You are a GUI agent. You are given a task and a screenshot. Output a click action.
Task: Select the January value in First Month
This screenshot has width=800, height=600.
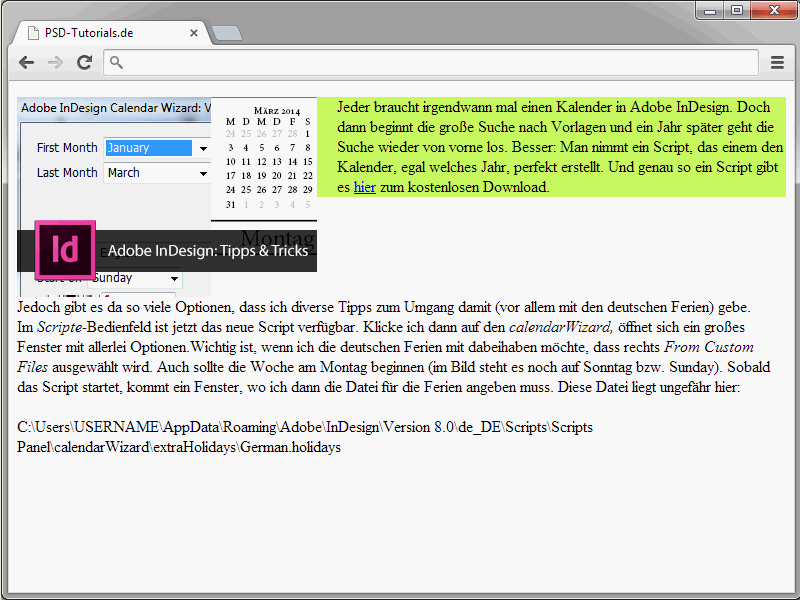tap(148, 148)
